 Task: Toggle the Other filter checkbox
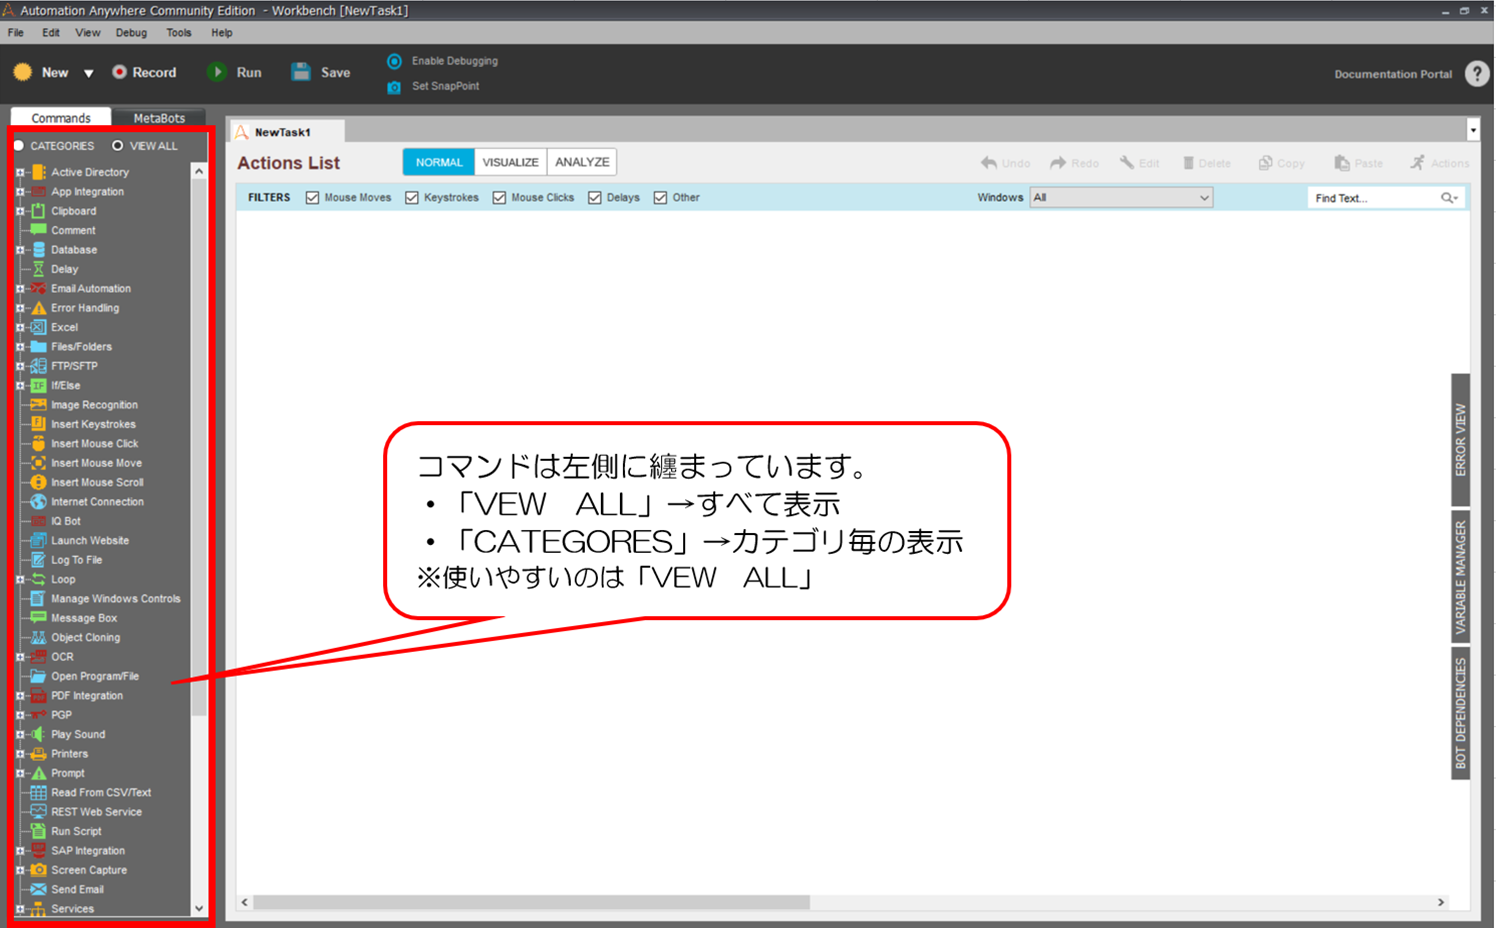coord(660,198)
